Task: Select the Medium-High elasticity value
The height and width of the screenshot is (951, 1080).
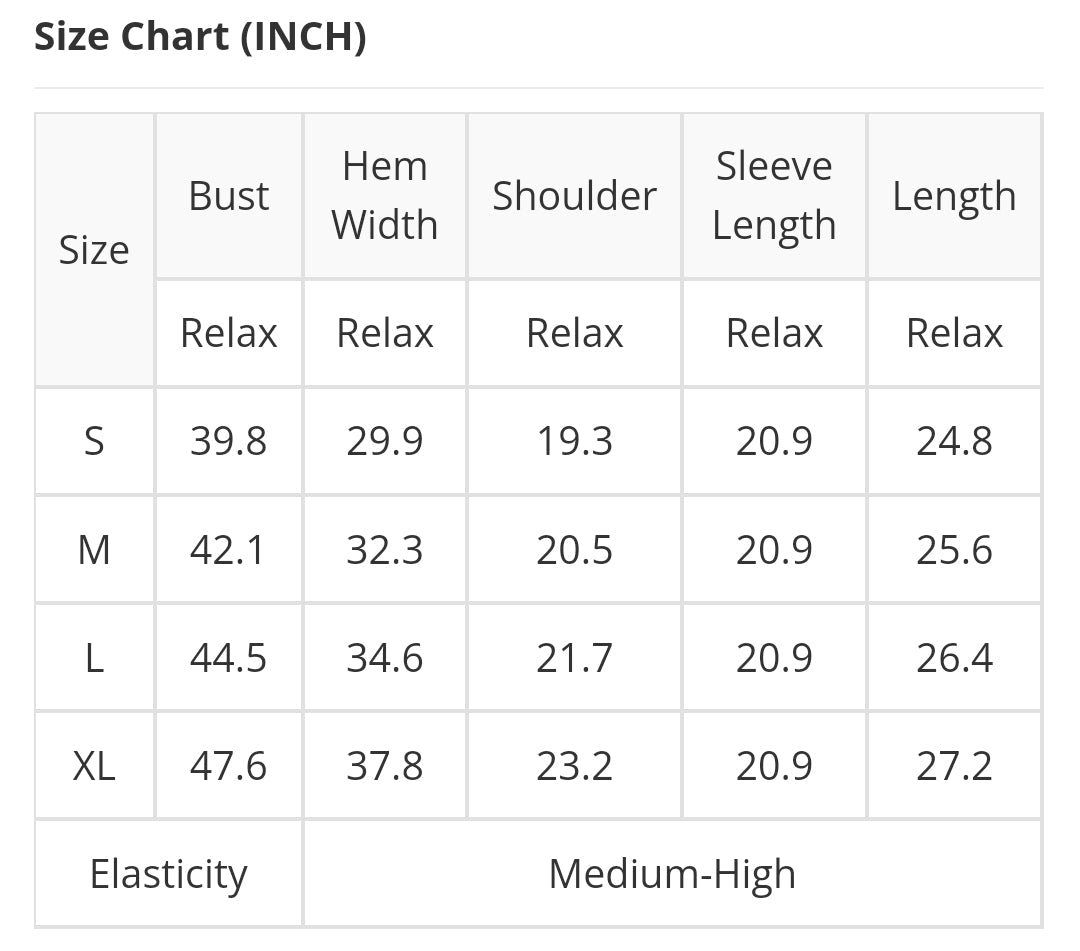Action: (x=672, y=874)
